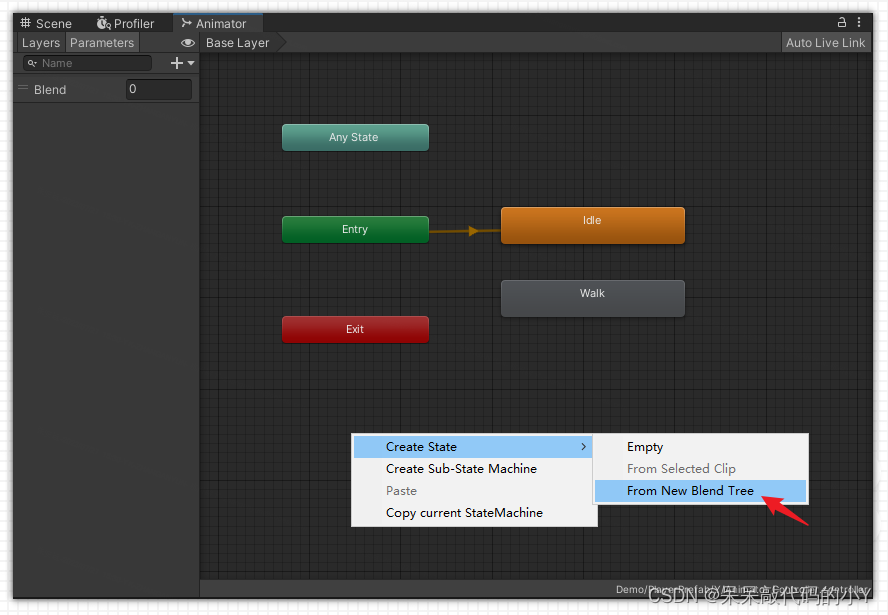888x615 pixels.
Task: Create an Empty state
Action: point(700,447)
